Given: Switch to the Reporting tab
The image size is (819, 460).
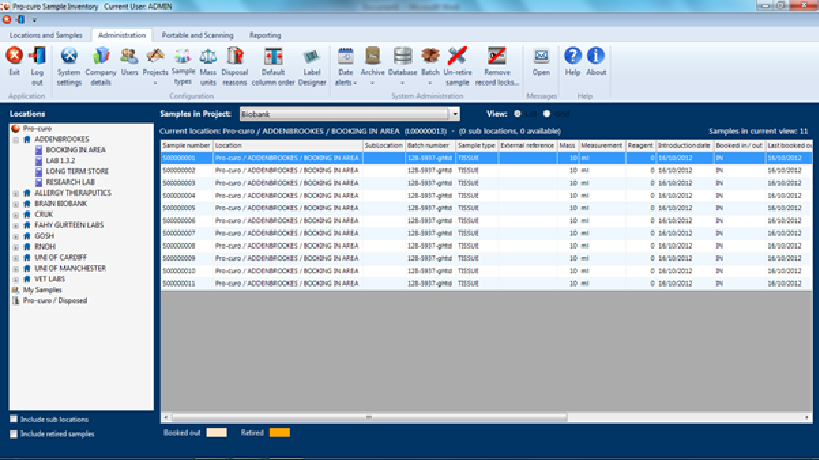Looking at the screenshot, I should [264, 34].
